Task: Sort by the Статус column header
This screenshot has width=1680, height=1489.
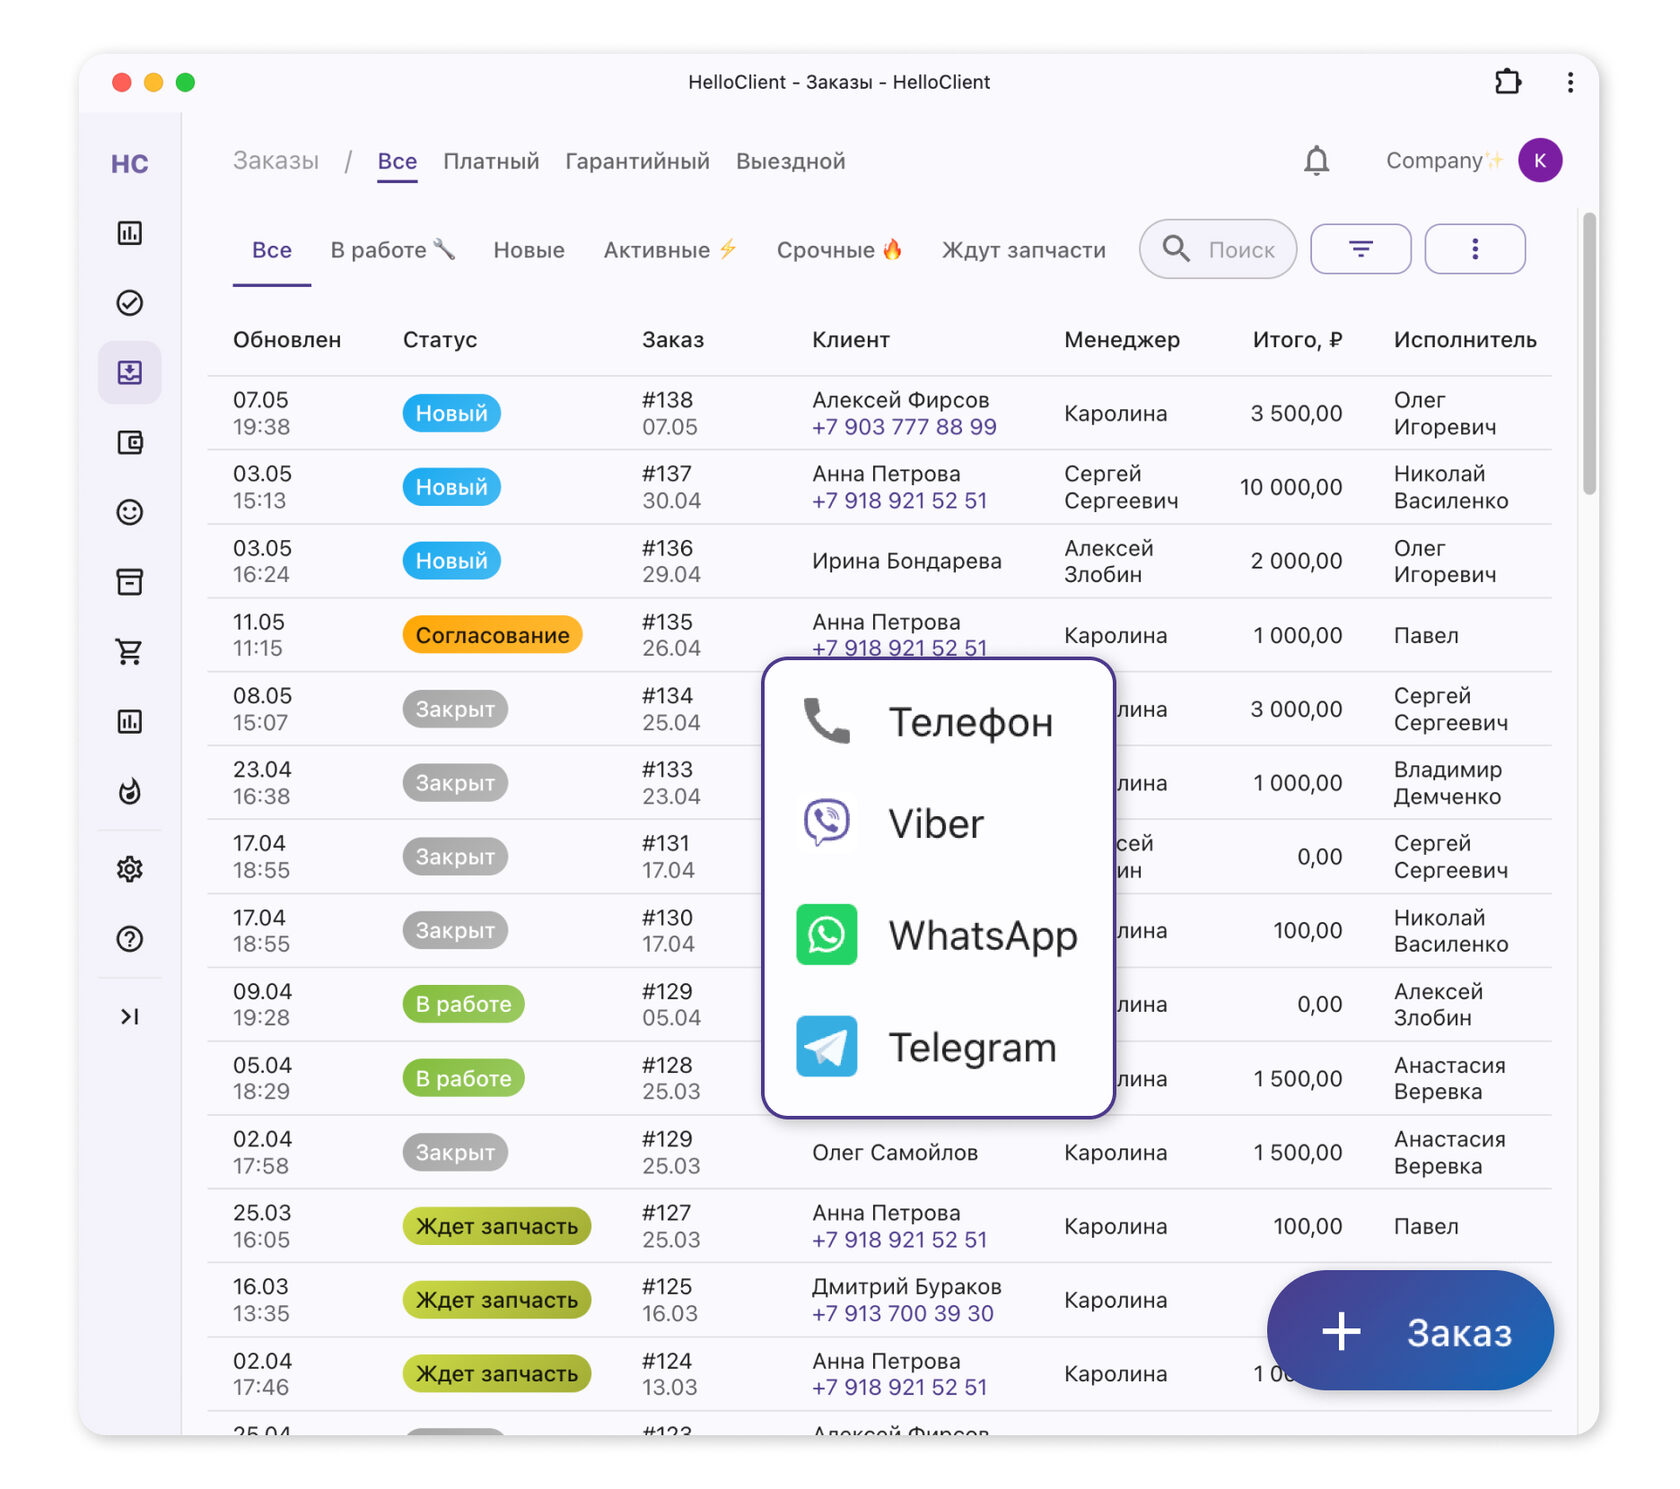Action: point(440,340)
